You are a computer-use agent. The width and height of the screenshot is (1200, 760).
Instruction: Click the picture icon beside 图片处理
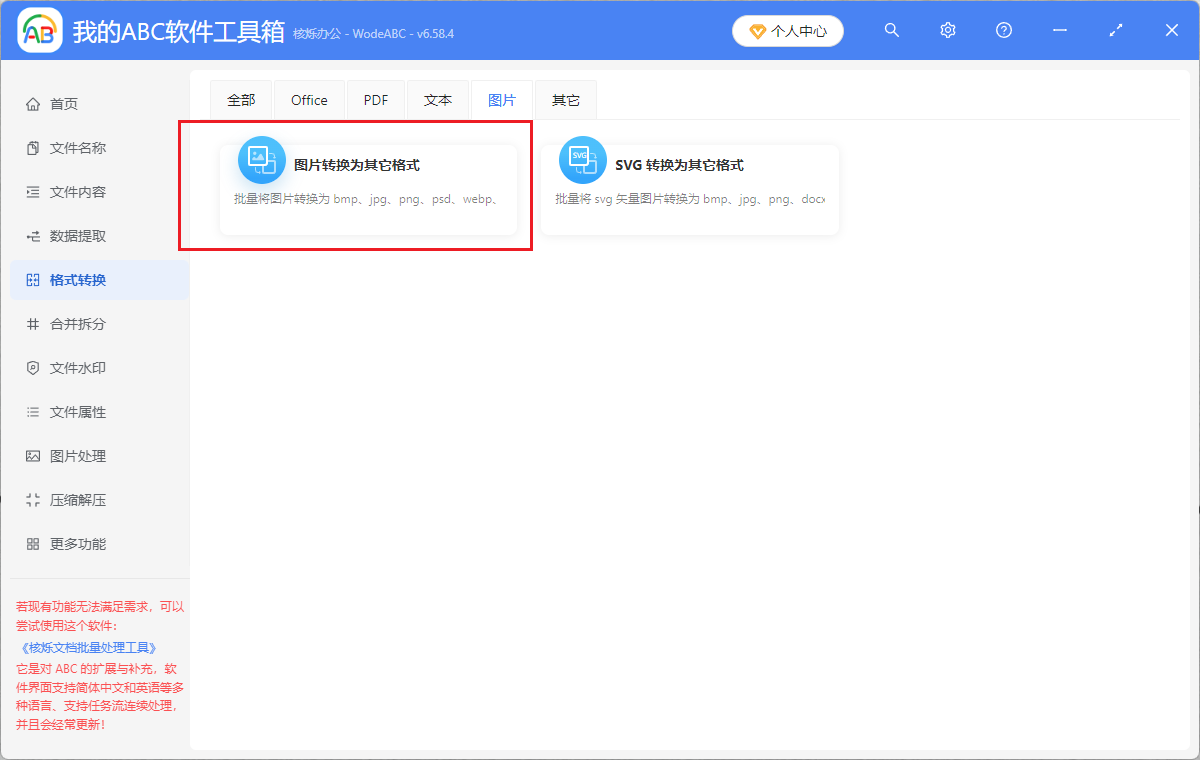(x=33, y=456)
